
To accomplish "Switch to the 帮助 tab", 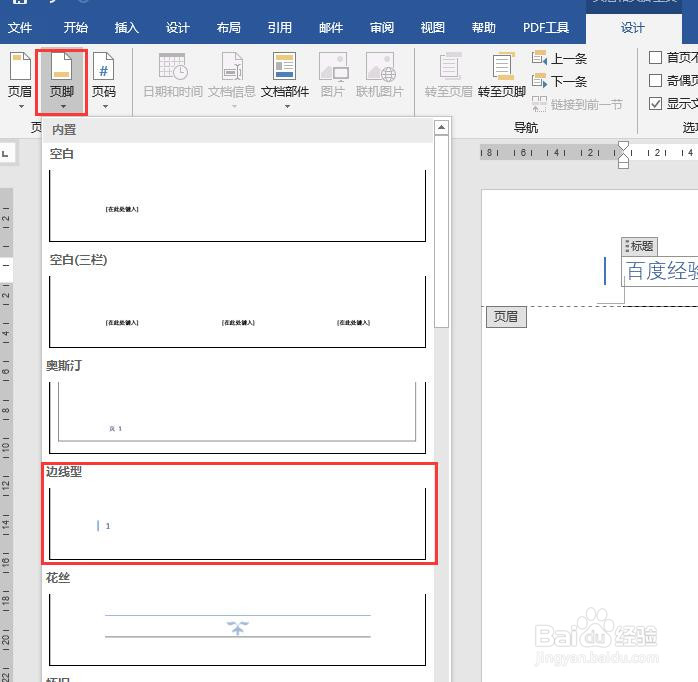I will coord(484,28).
